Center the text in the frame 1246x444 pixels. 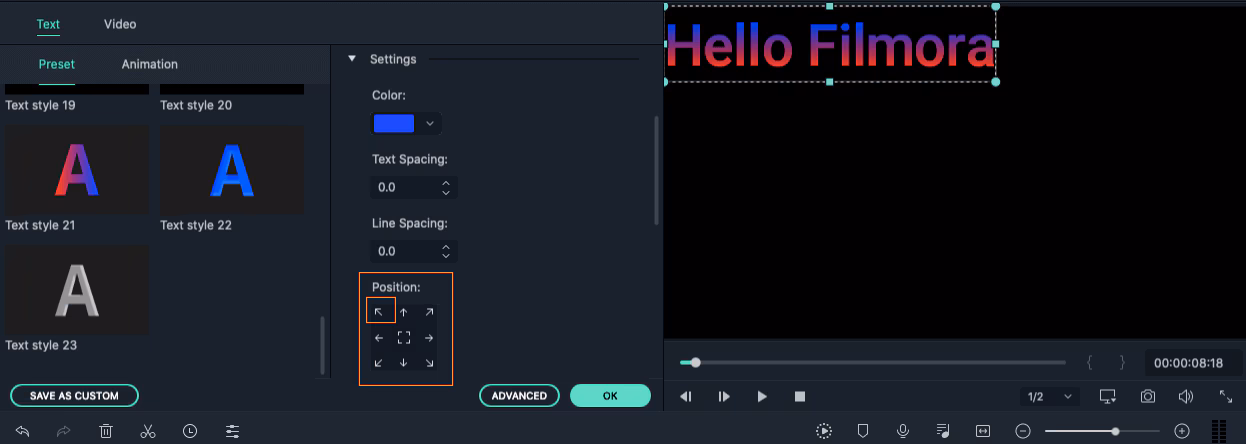pyautogui.click(x=403, y=338)
